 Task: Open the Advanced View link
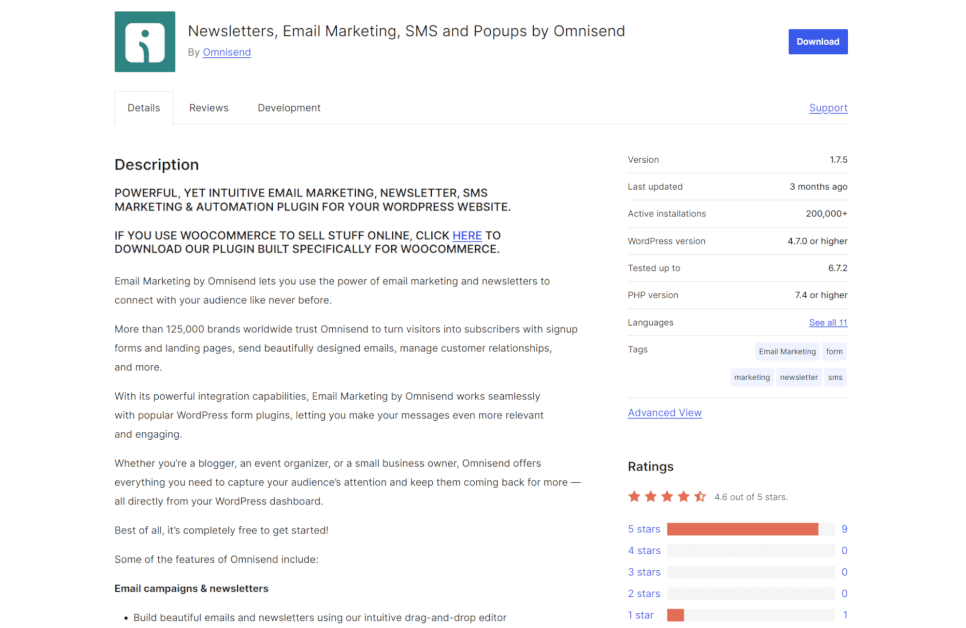[664, 413]
